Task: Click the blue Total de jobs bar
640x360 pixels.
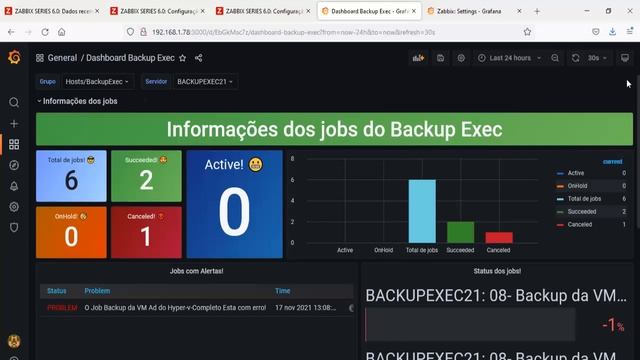Action: (422, 211)
